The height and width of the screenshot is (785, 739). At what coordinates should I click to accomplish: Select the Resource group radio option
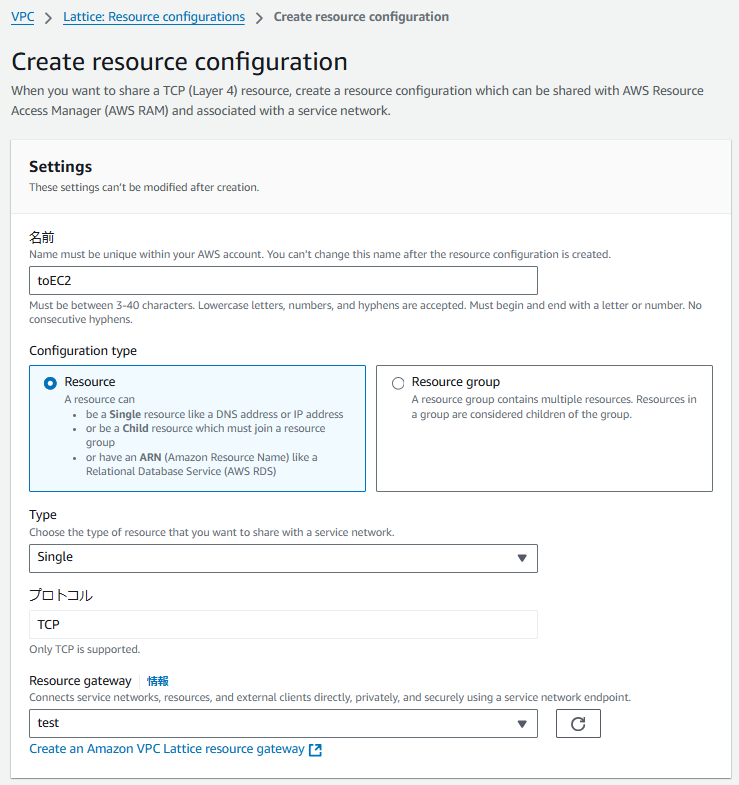tap(398, 383)
